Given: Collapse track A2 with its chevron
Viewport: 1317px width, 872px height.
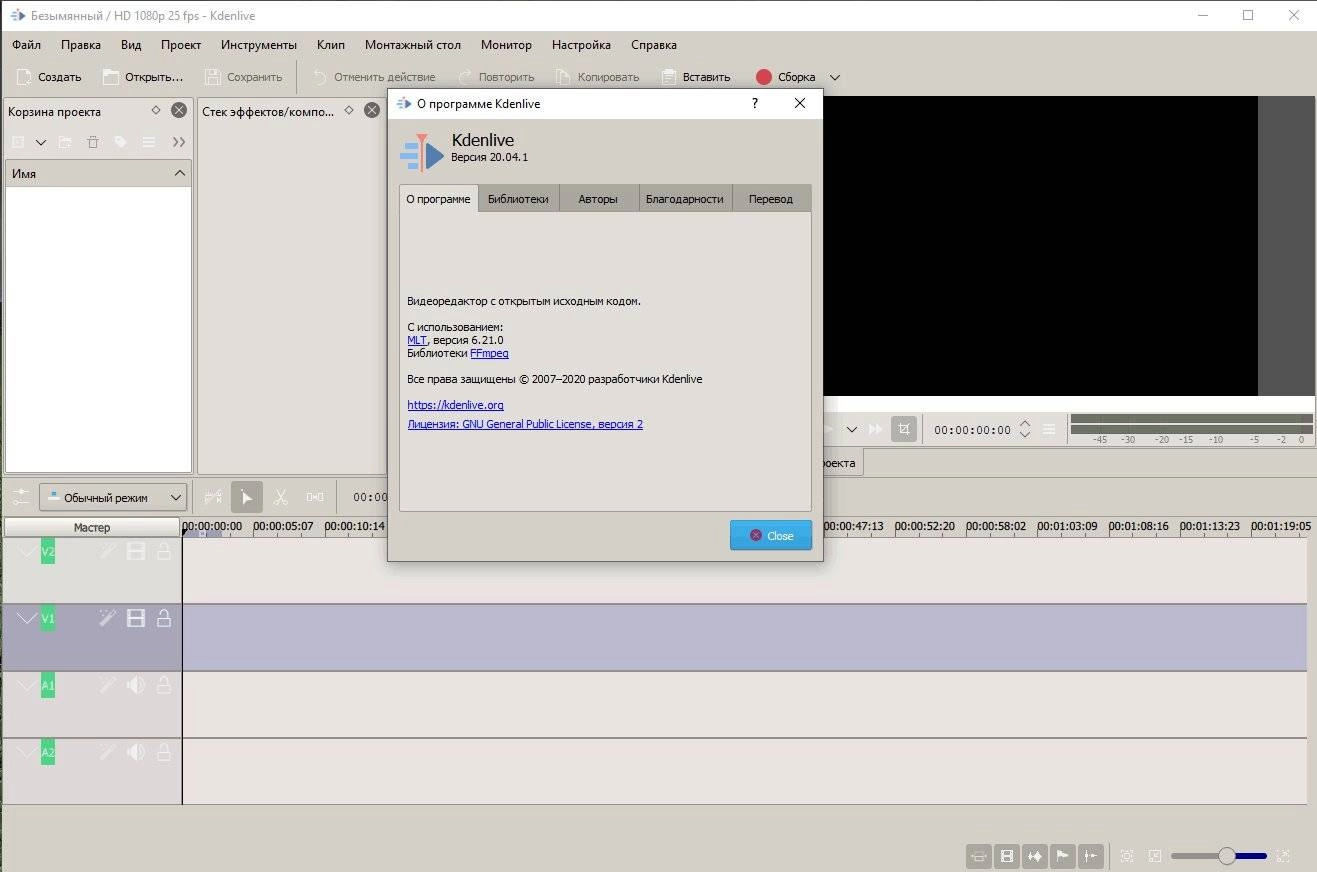Looking at the screenshot, I should click(27, 753).
